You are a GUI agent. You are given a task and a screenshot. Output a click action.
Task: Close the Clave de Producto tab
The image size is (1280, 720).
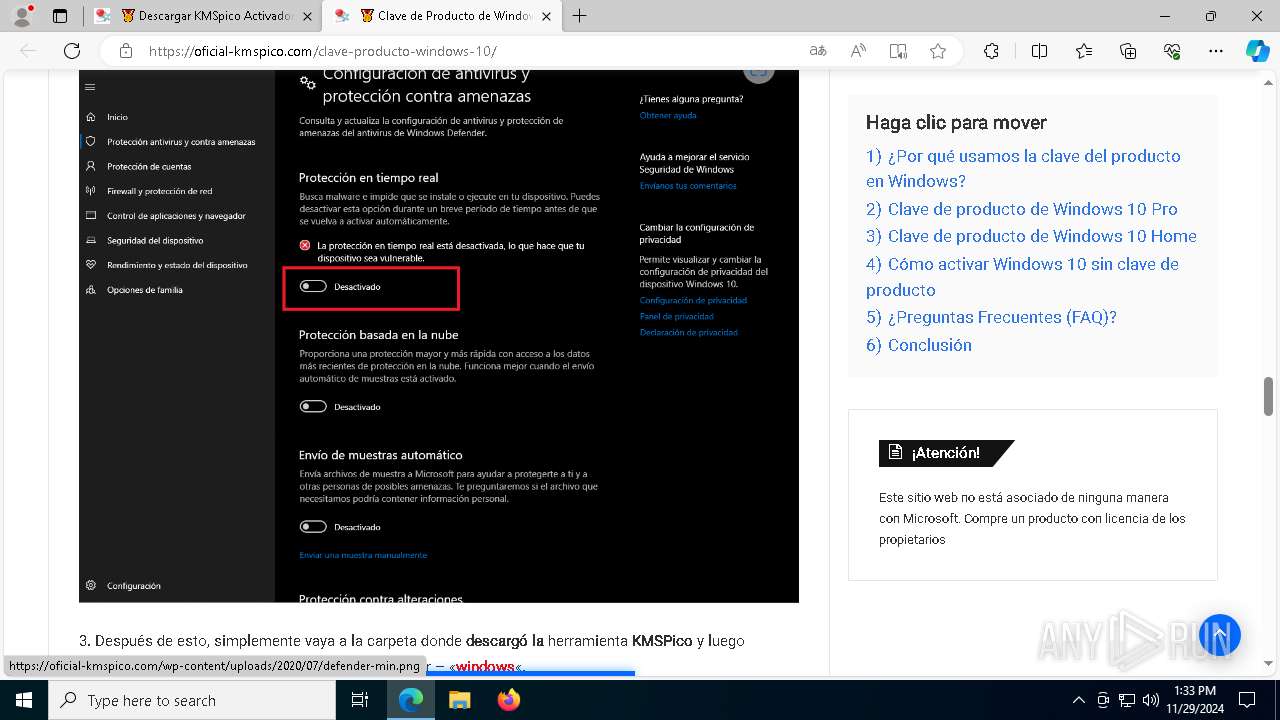546,16
